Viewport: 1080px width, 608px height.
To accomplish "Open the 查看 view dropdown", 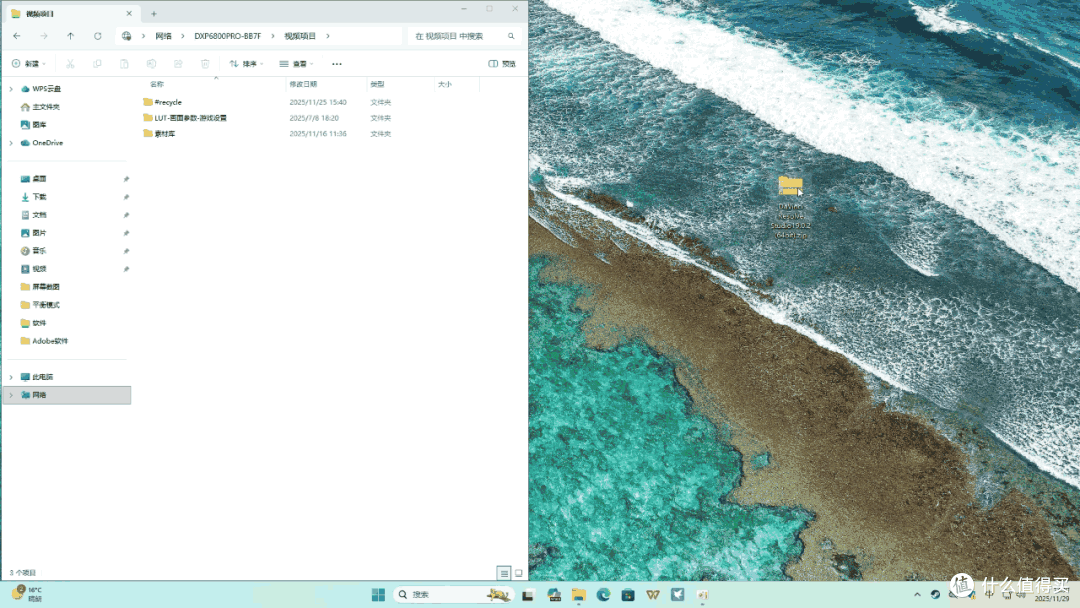I will point(297,63).
